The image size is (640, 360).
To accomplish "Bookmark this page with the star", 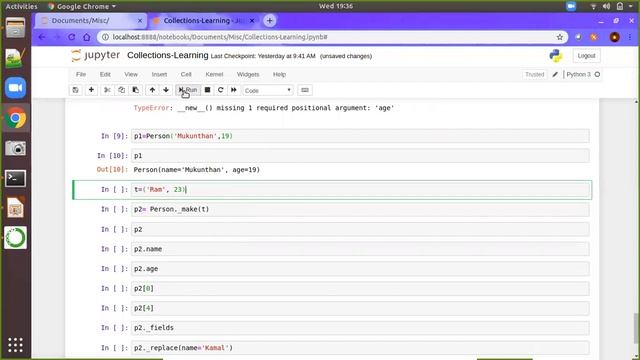I will tap(560, 37).
